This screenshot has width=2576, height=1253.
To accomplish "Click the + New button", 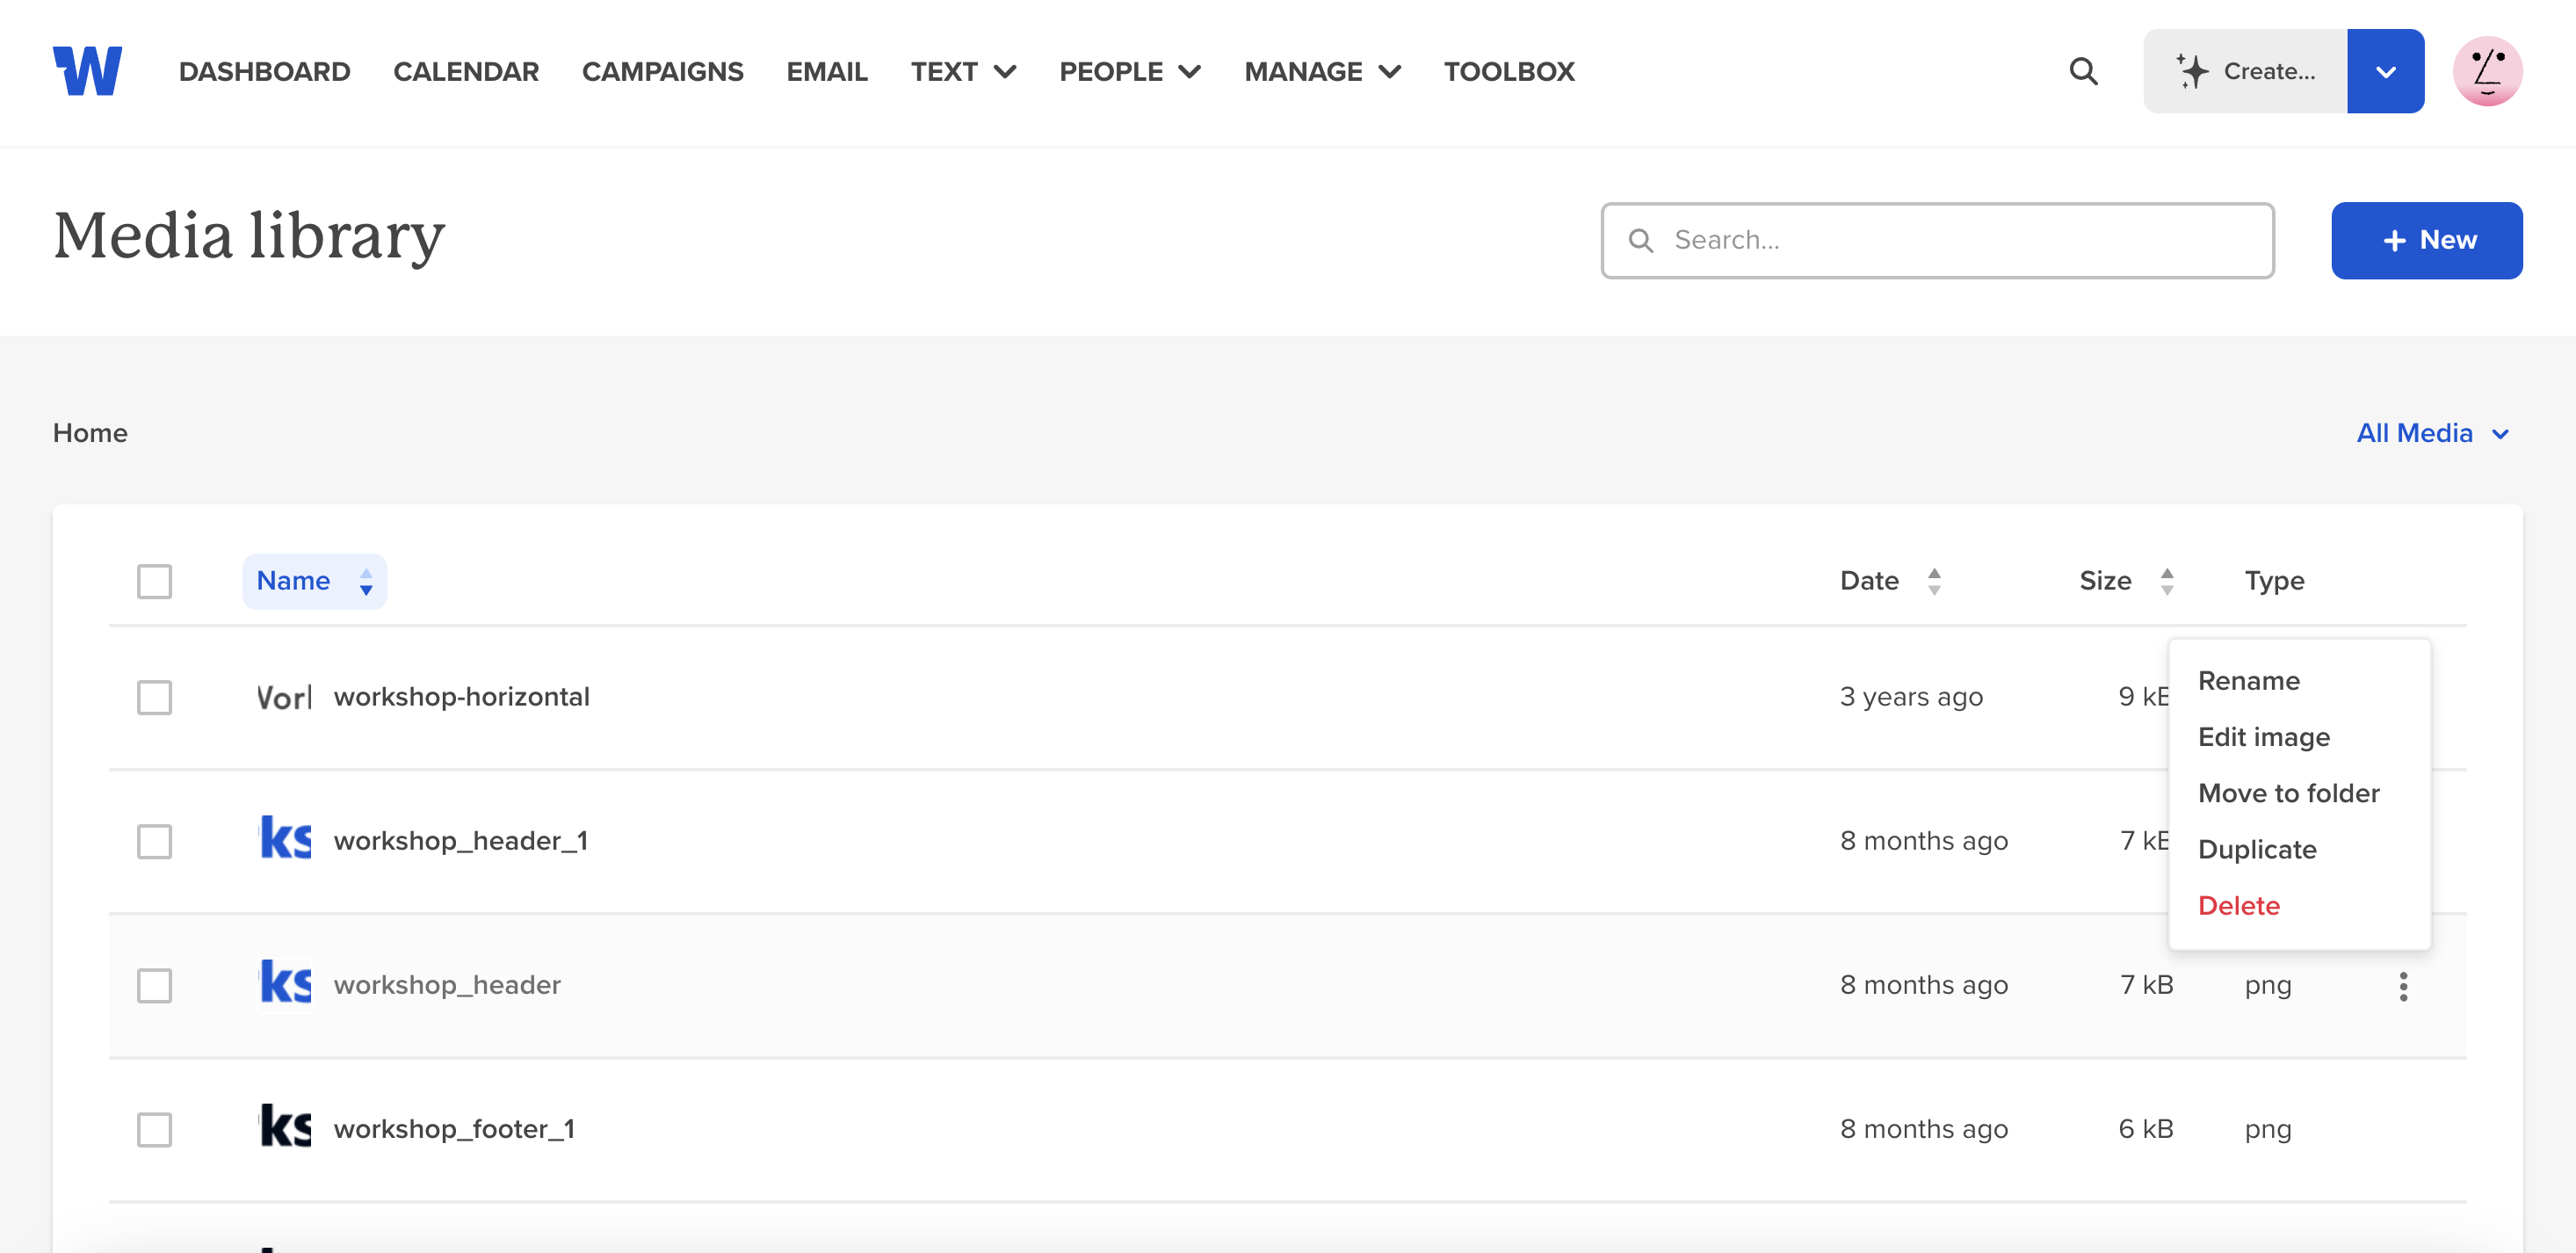I will point(2426,240).
